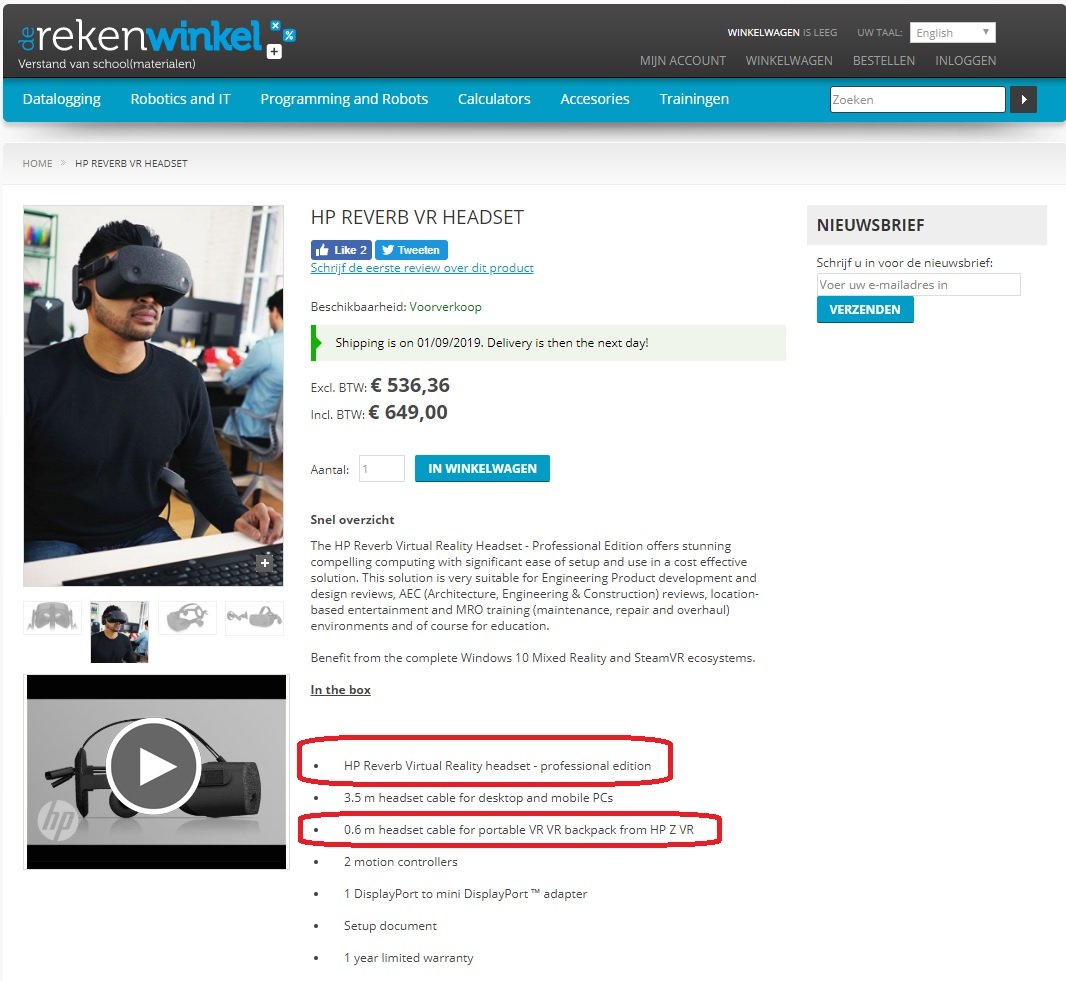
Task: Click 'Schrijf de eerste review' link
Action: (422, 268)
